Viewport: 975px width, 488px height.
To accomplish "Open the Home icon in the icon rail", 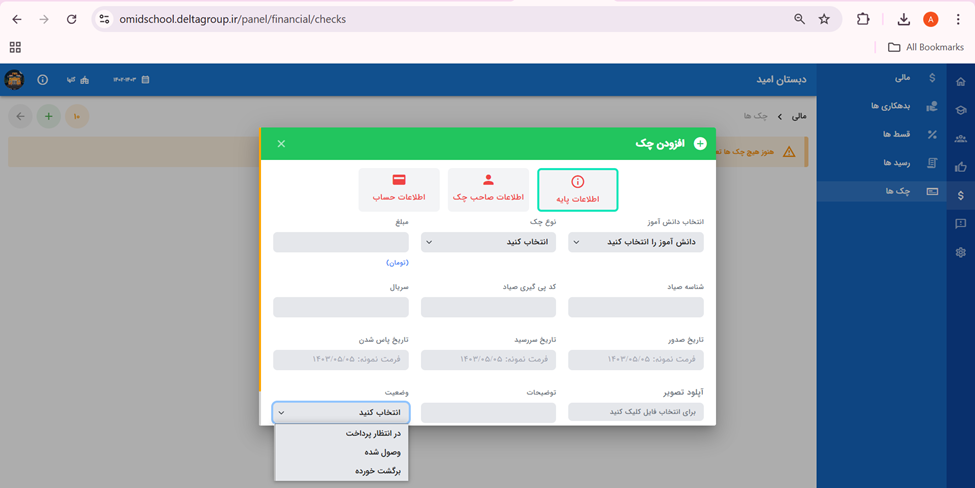I will [961, 81].
